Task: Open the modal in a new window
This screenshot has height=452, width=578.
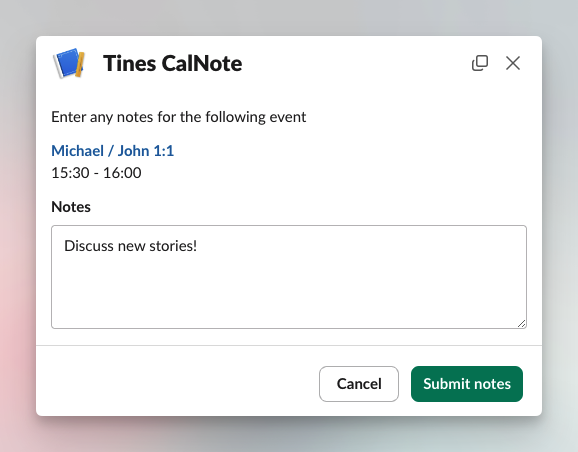Action: [x=480, y=63]
